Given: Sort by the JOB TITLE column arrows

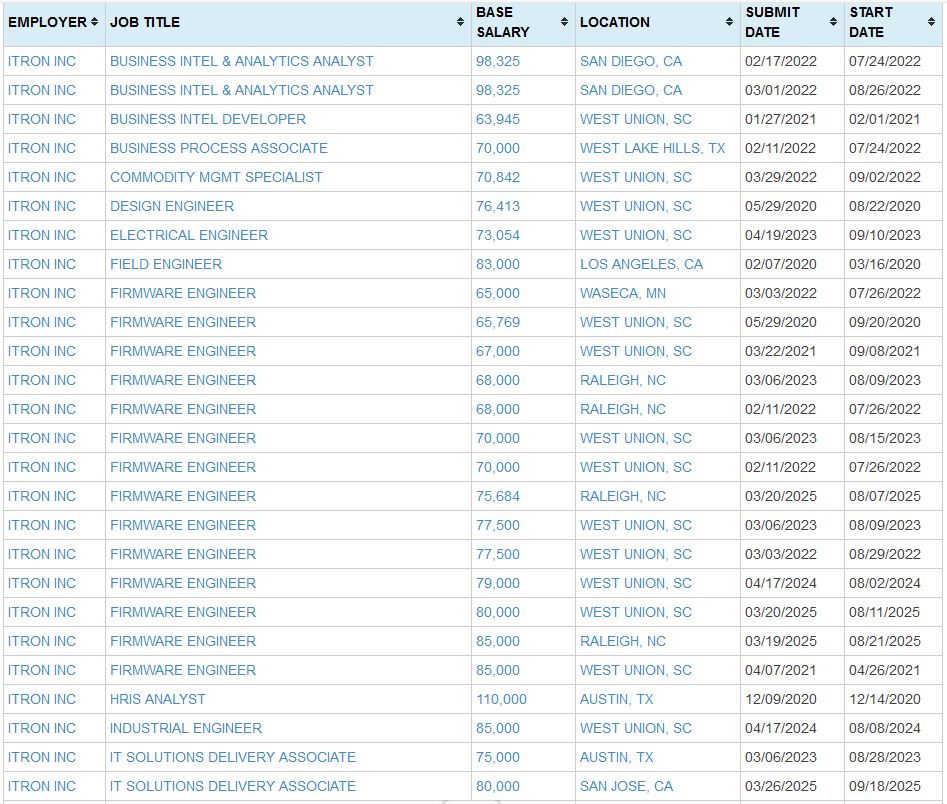Looking at the screenshot, I should click(460, 22).
